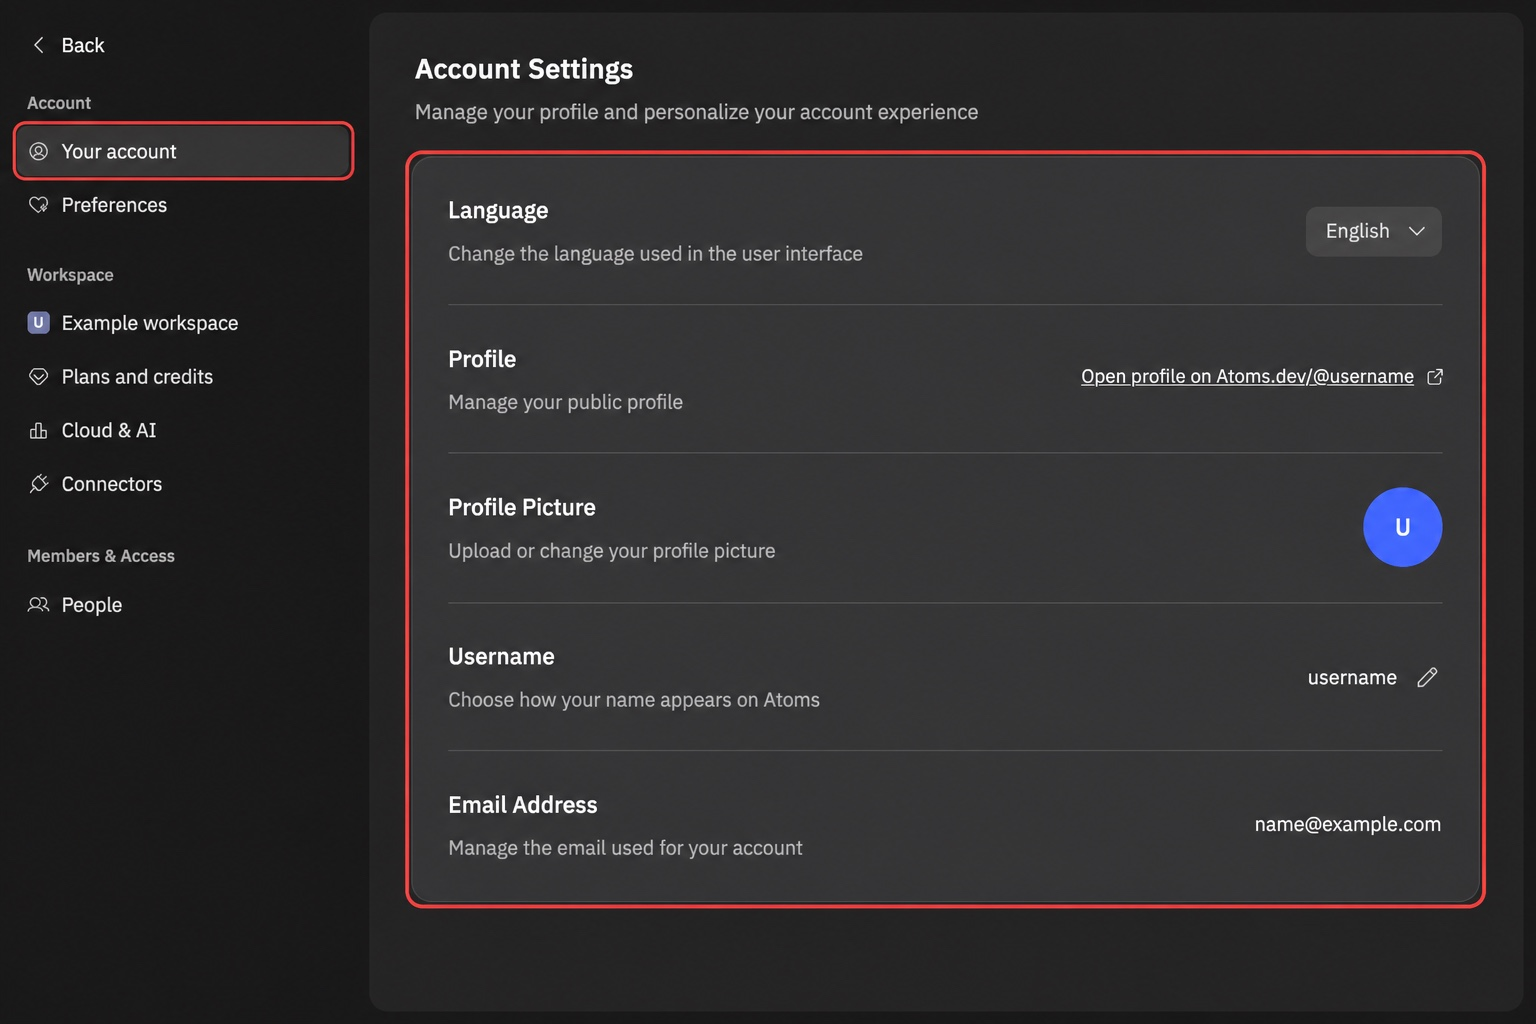This screenshot has width=1536, height=1024.
Task: Click the pencil icon to edit username
Action: tap(1427, 677)
